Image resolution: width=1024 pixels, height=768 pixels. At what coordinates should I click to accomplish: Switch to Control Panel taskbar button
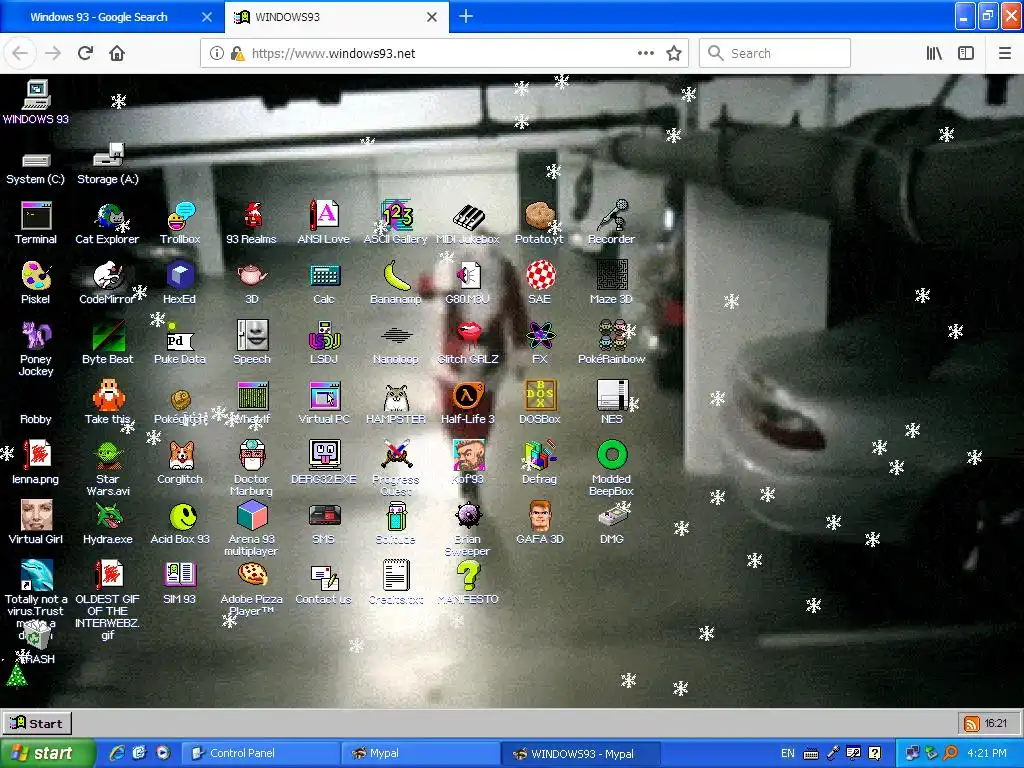[260, 754]
